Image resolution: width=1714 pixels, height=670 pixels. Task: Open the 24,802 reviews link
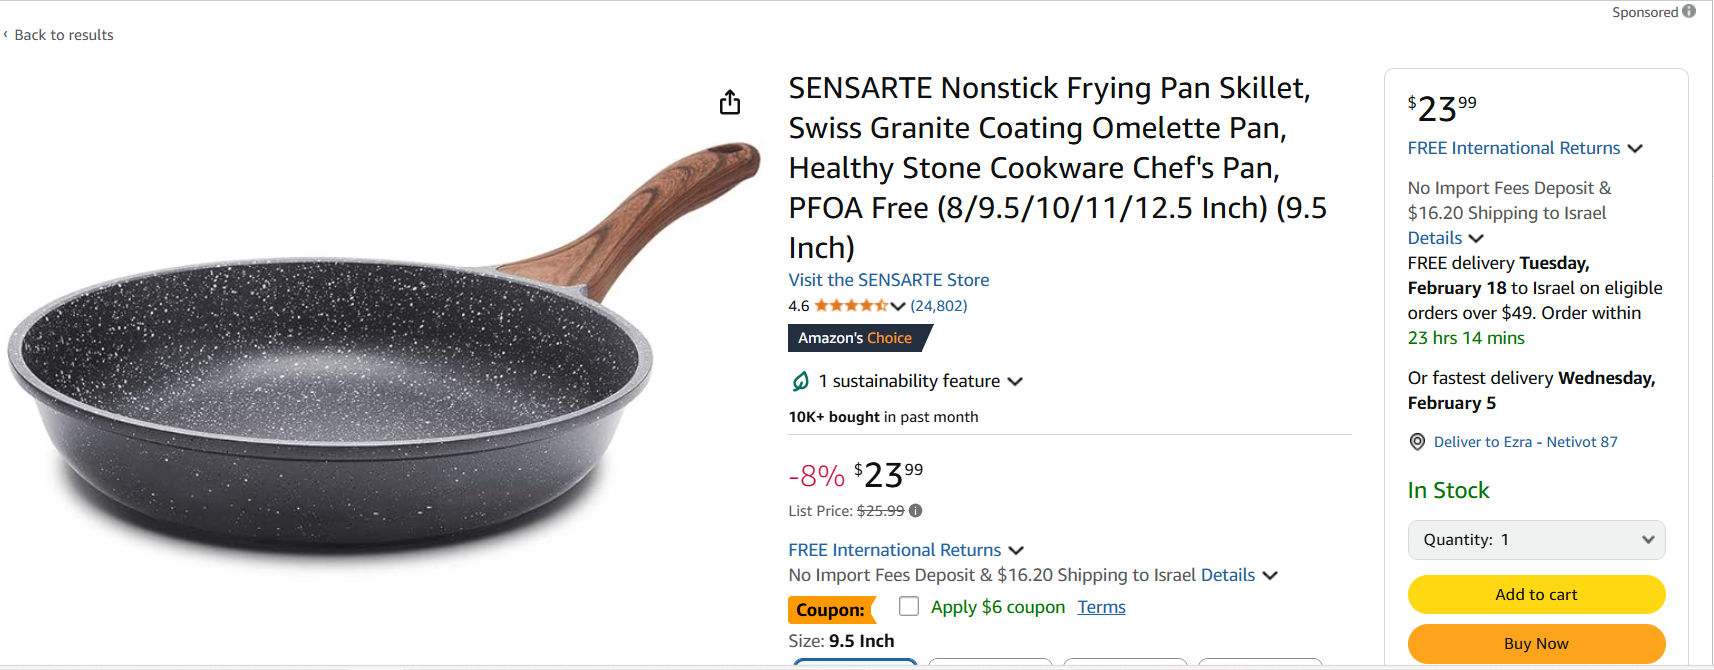938,306
